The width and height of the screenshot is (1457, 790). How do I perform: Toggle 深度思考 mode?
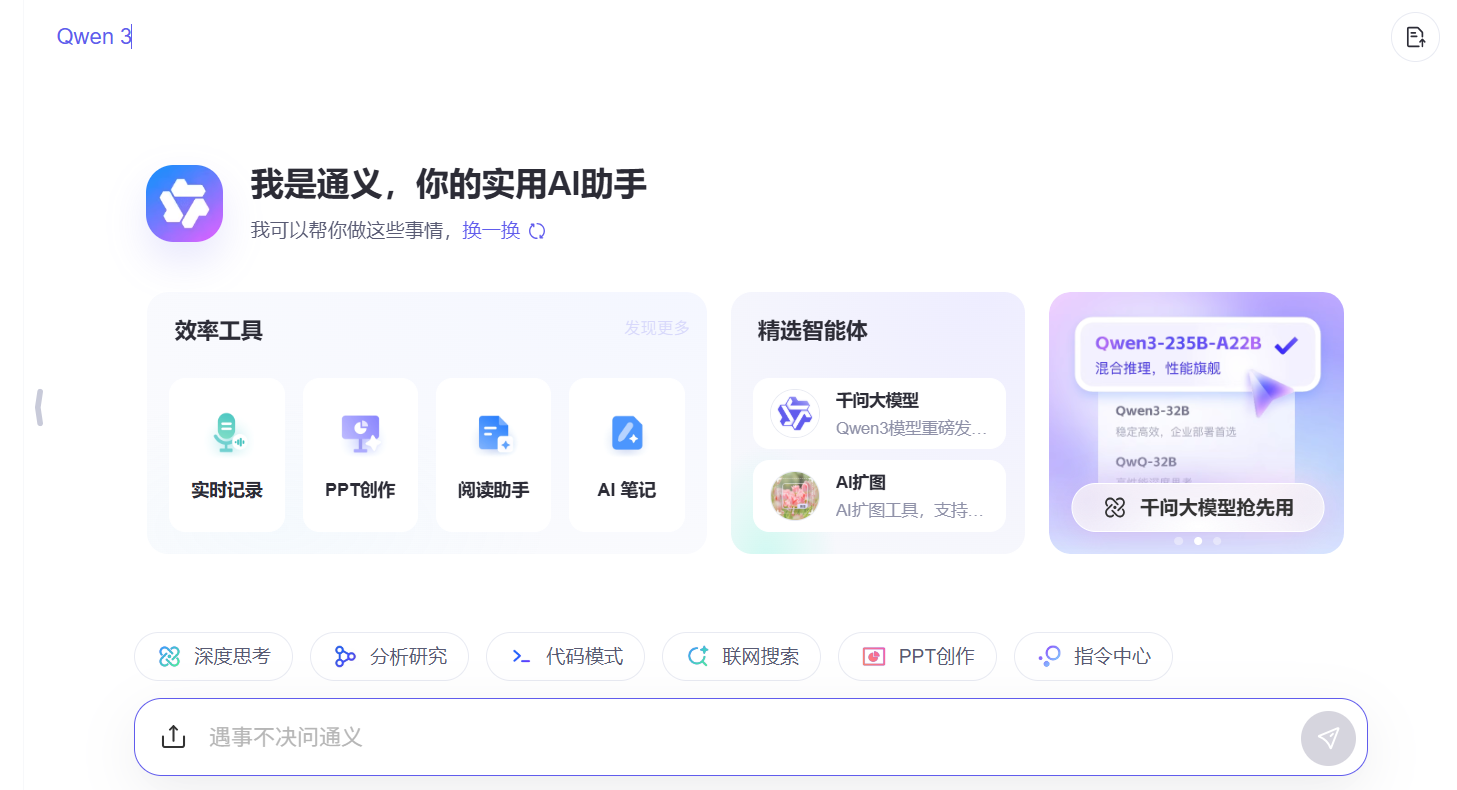point(214,657)
